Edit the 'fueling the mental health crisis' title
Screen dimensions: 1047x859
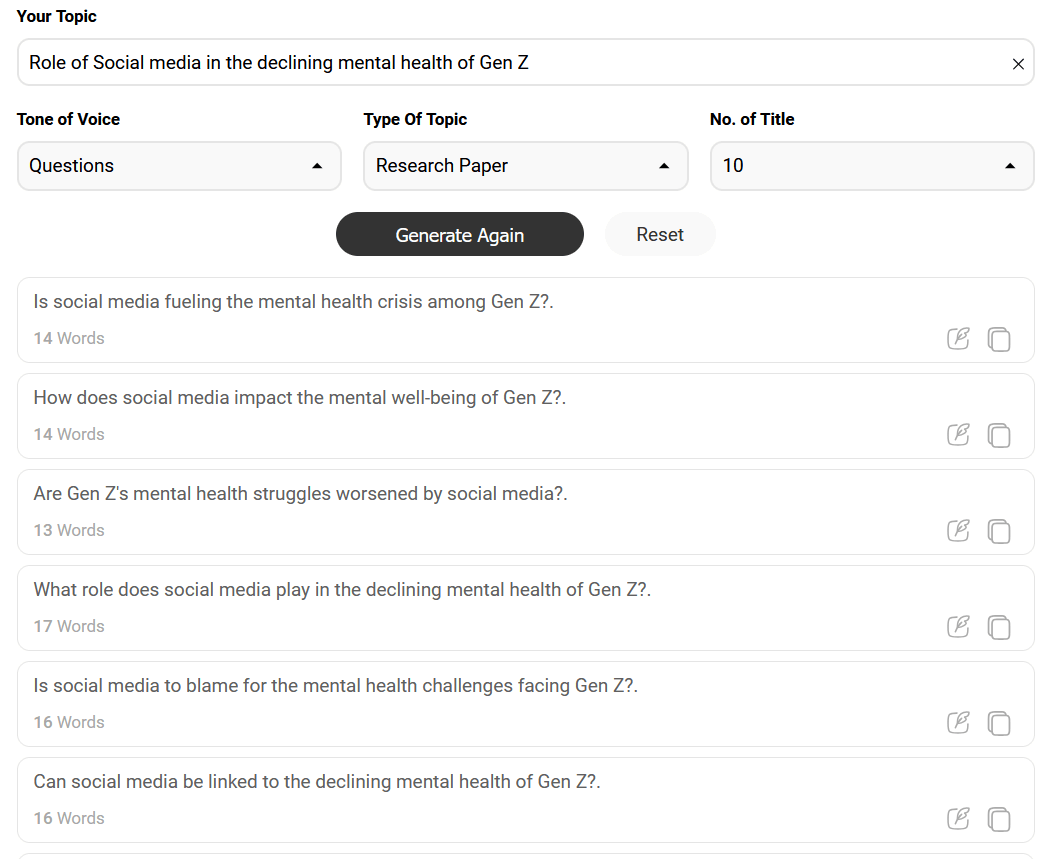(958, 339)
